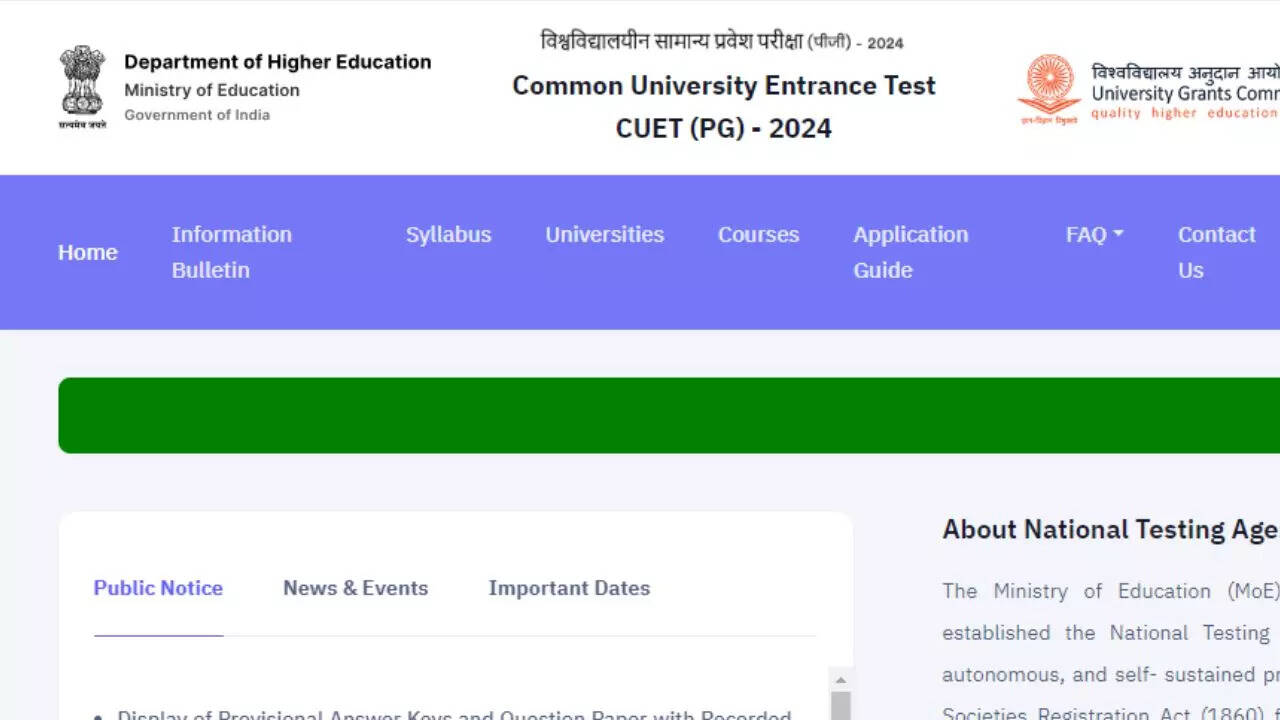The height and width of the screenshot is (720, 1280).
Task: Open the Provisional Answer Keys notice link
Action: (x=454, y=714)
